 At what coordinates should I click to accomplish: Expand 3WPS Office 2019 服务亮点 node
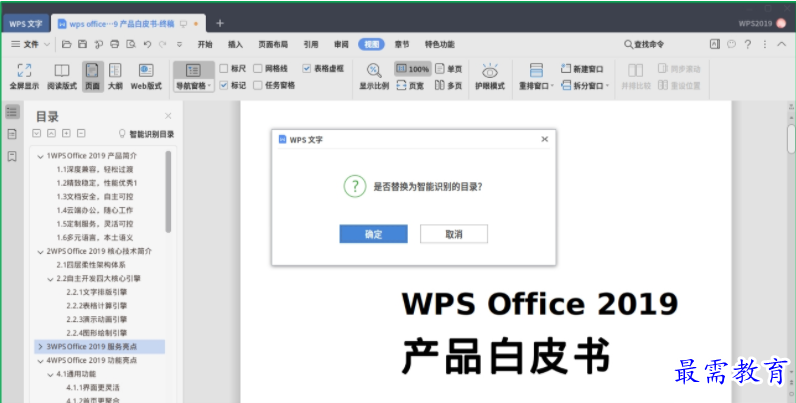(x=40, y=347)
